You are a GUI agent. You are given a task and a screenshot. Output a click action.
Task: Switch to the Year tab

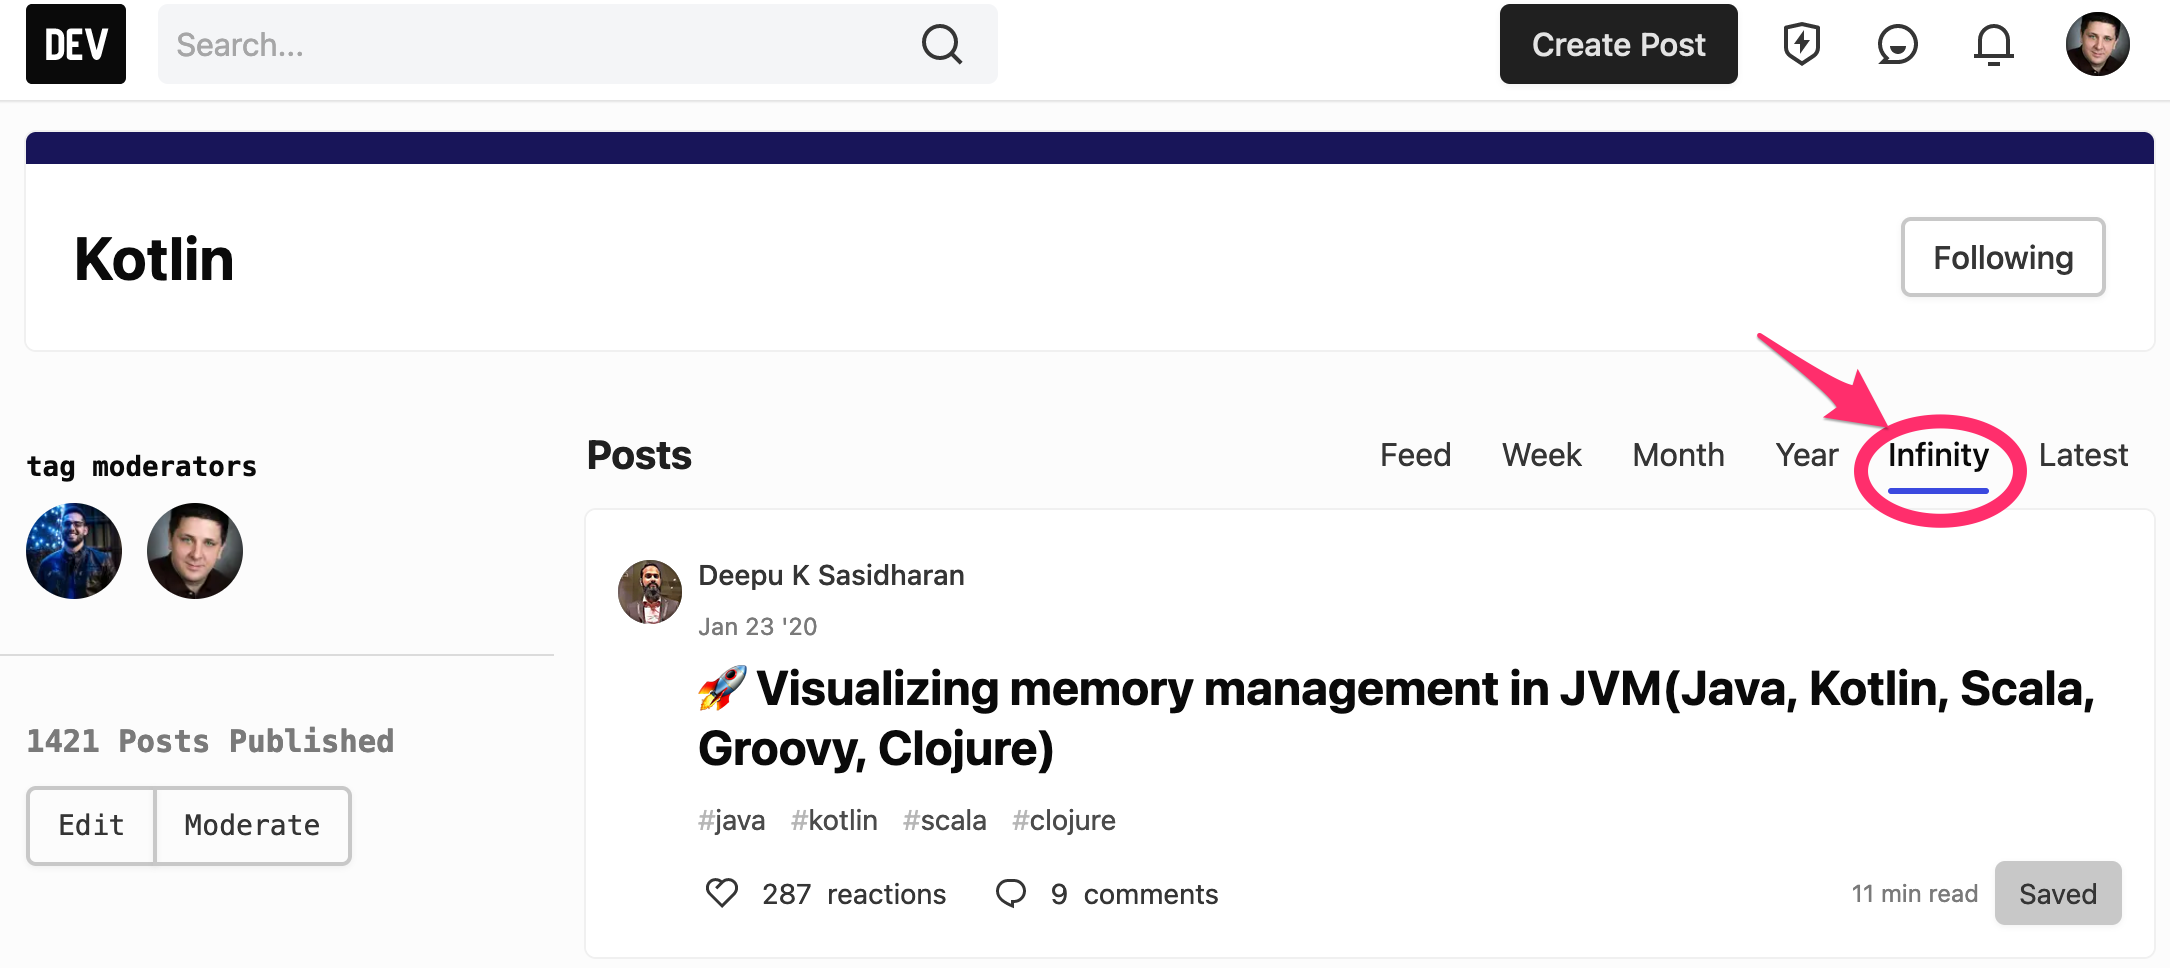1806,455
